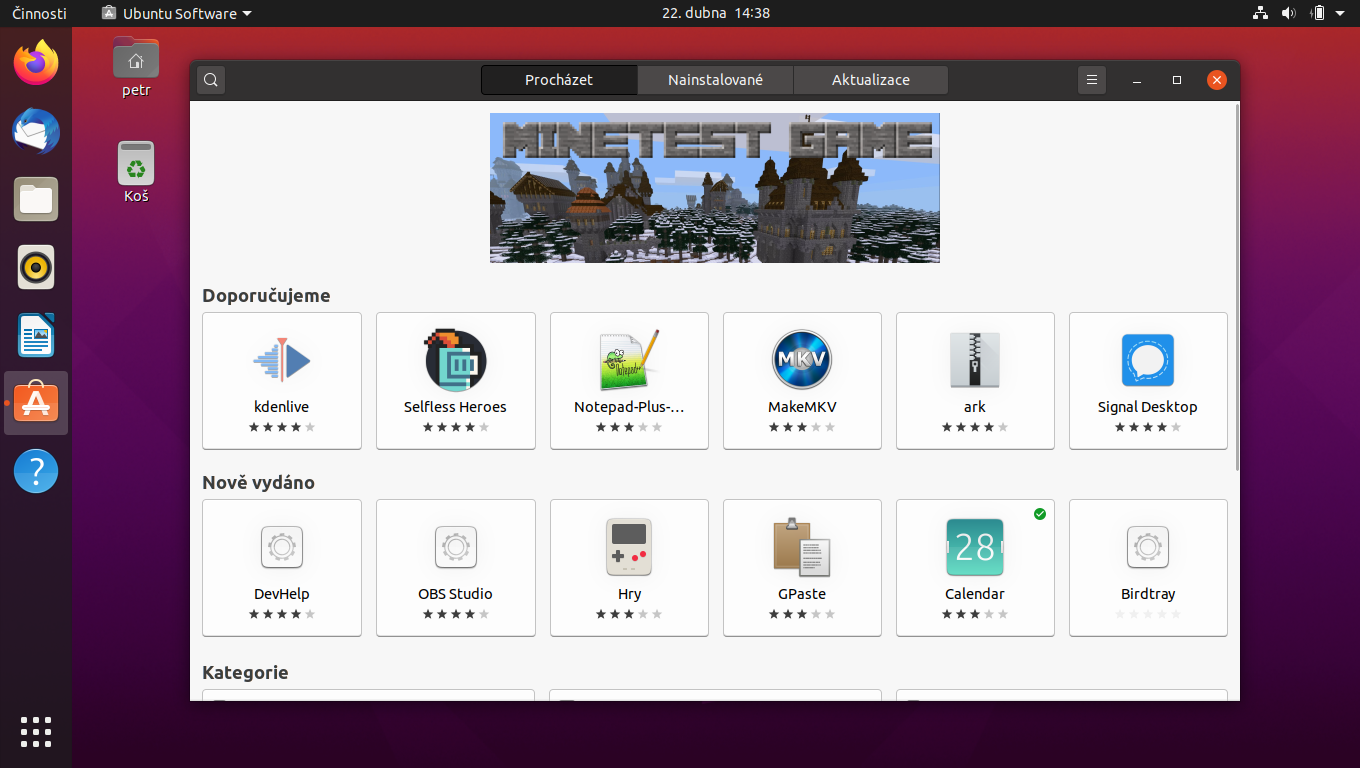Click the battery icon in top bar
Screen dimensions: 1360x768
point(1318,13)
